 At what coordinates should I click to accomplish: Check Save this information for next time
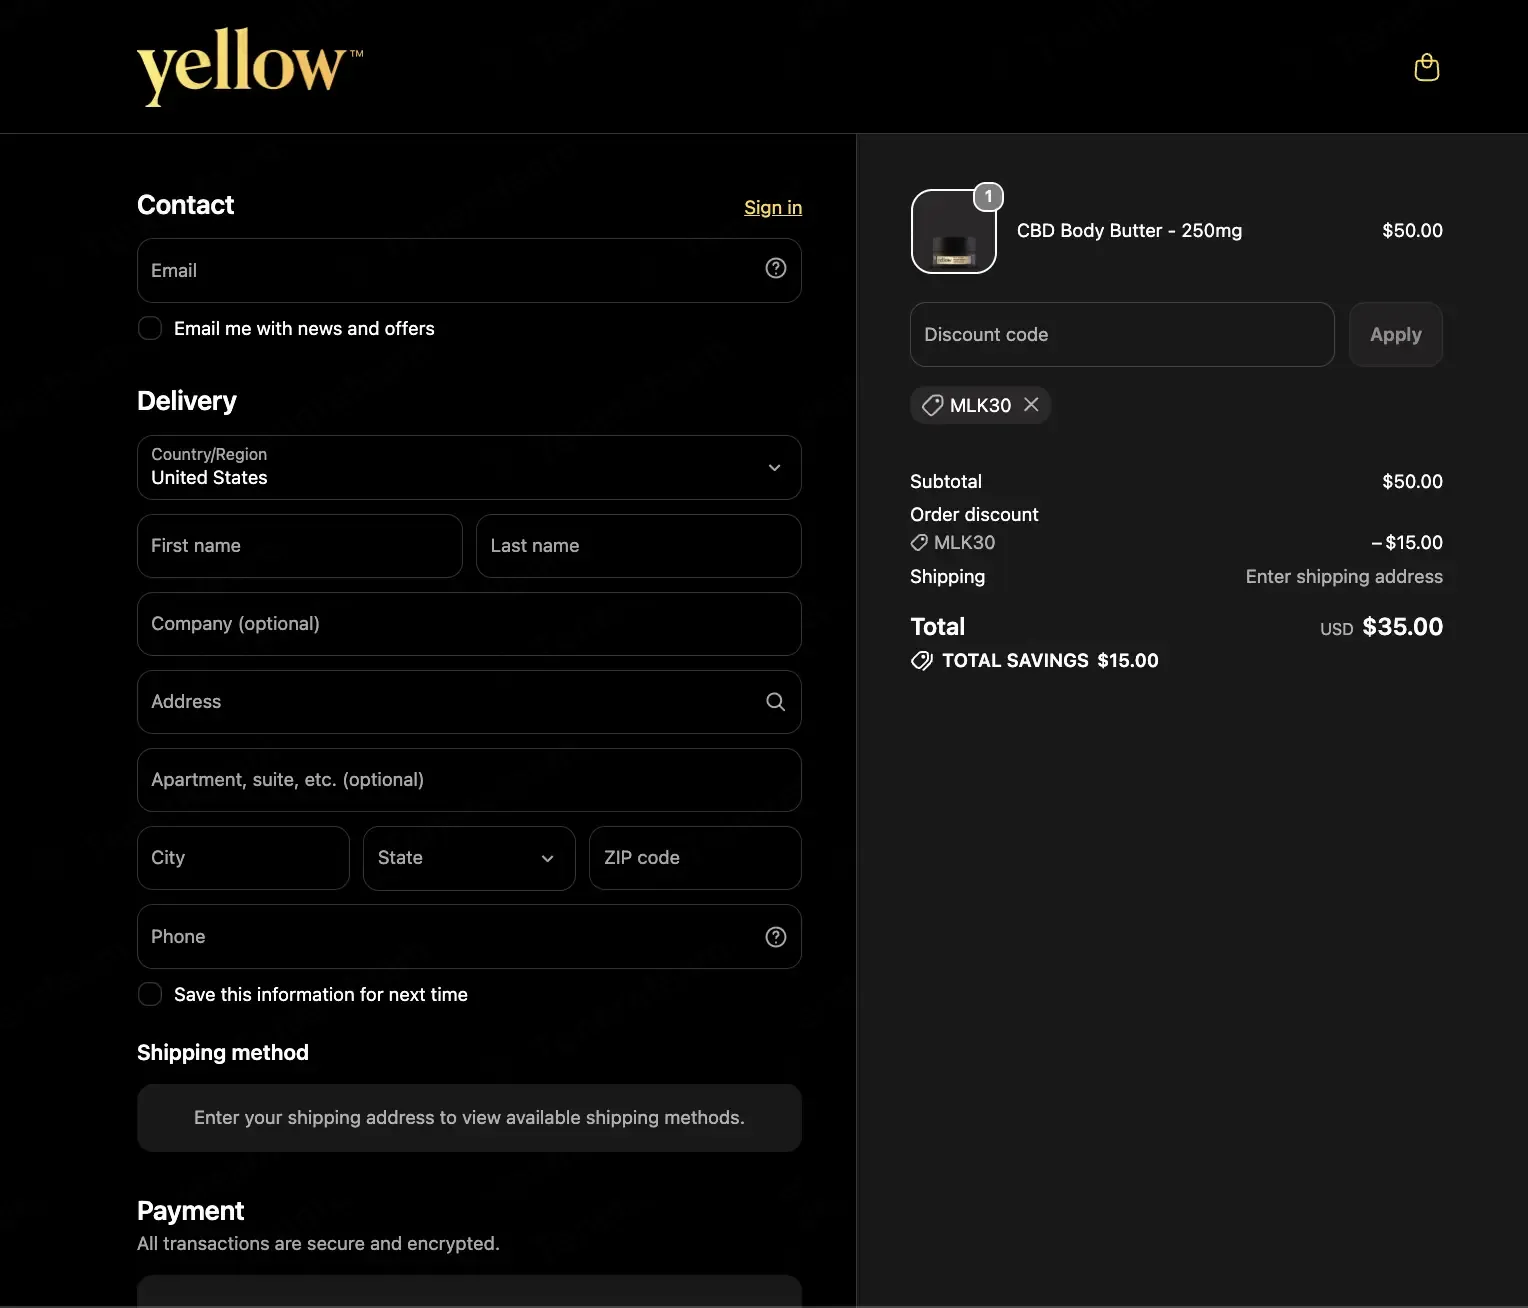click(x=150, y=994)
